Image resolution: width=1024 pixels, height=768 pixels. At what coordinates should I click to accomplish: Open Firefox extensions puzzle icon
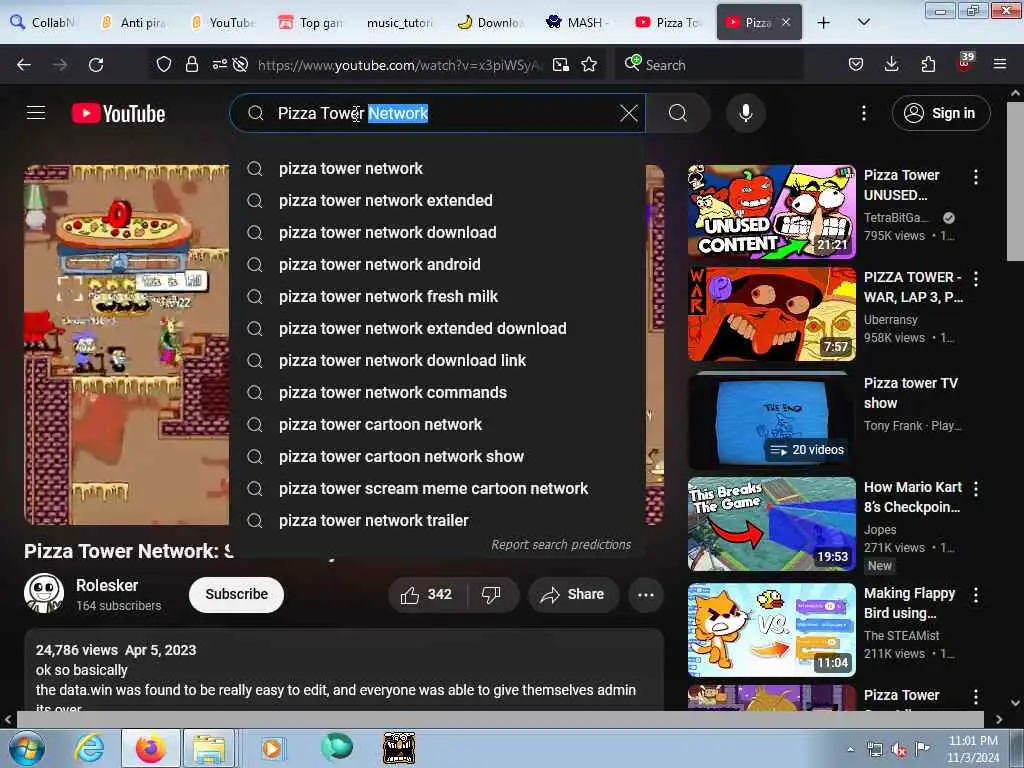click(928, 65)
